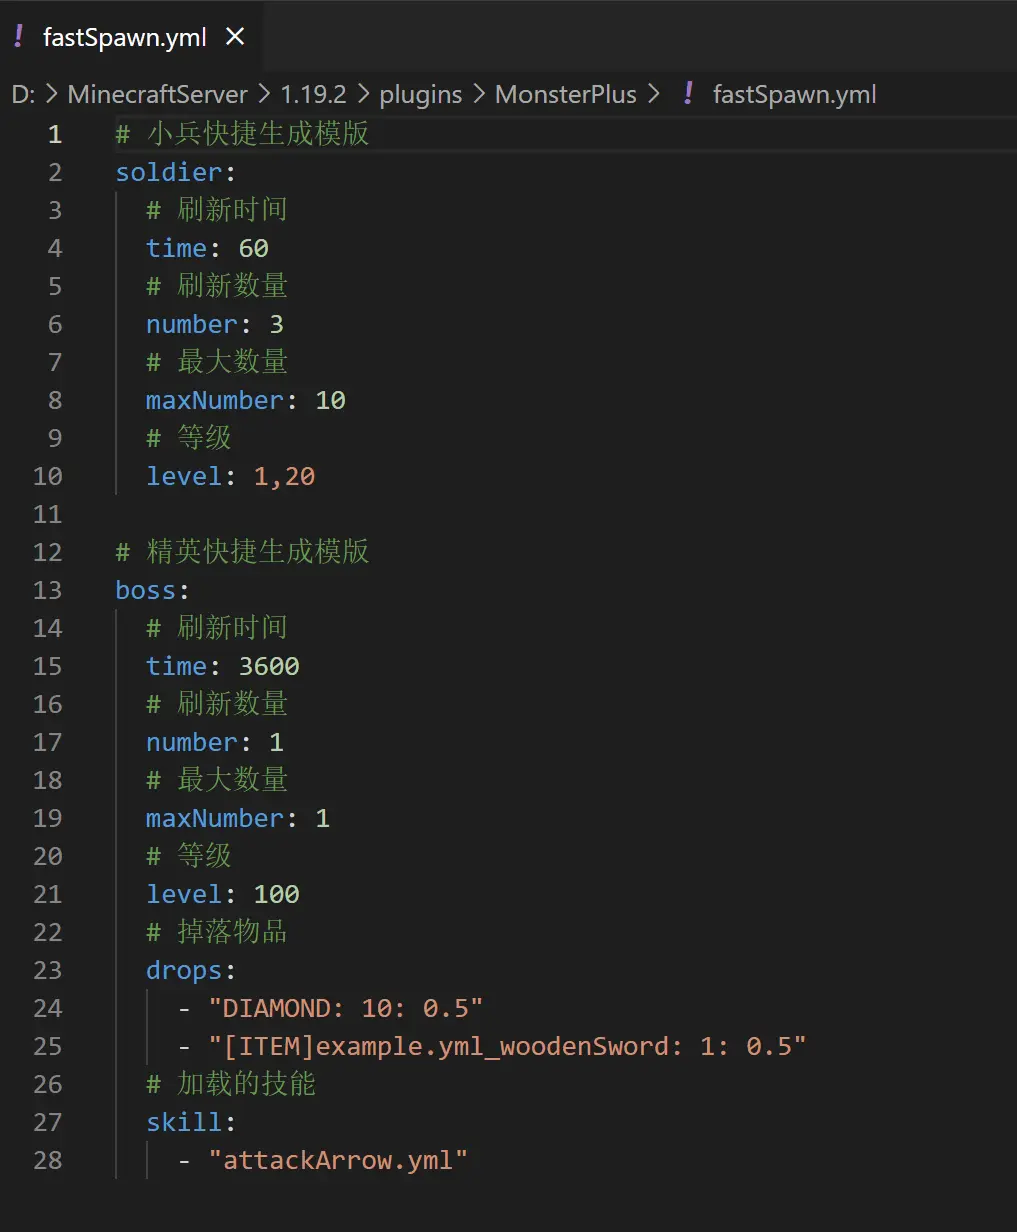This screenshot has width=1017, height=1232.
Task: Select line 1 via its line number
Action: coord(55,134)
